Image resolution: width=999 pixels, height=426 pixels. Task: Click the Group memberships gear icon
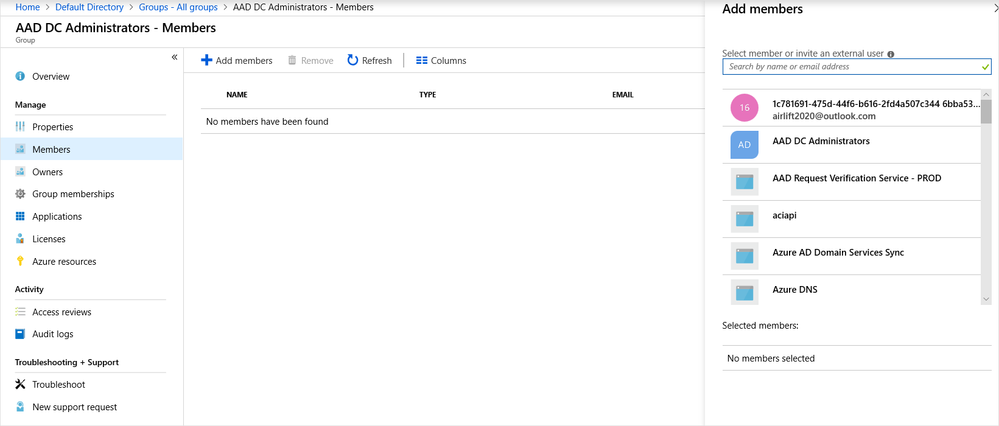20,194
